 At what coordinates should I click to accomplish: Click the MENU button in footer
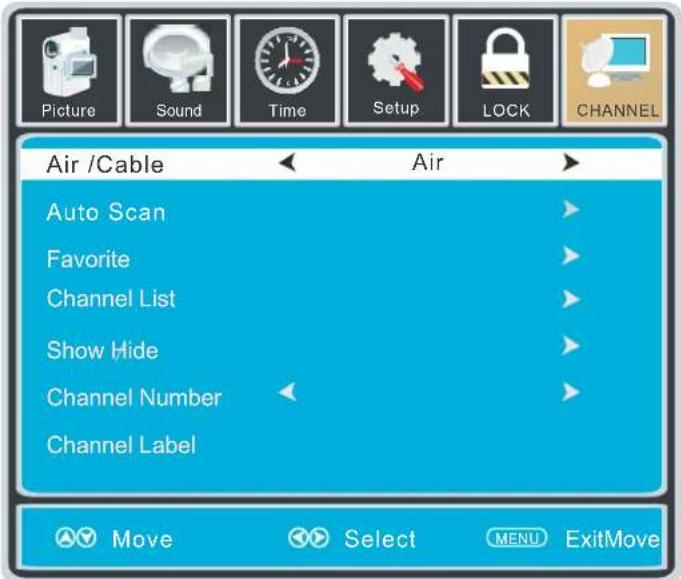[516, 538]
